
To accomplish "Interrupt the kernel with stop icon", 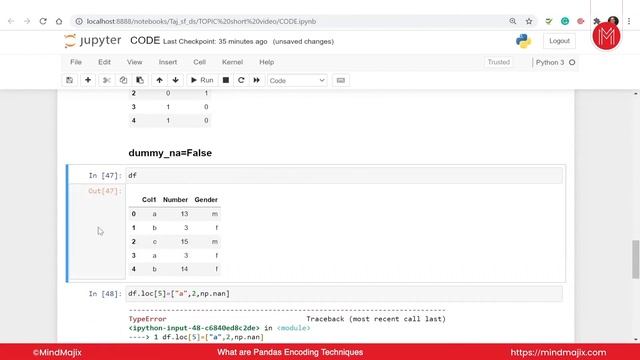I will (x=226, y=80).
